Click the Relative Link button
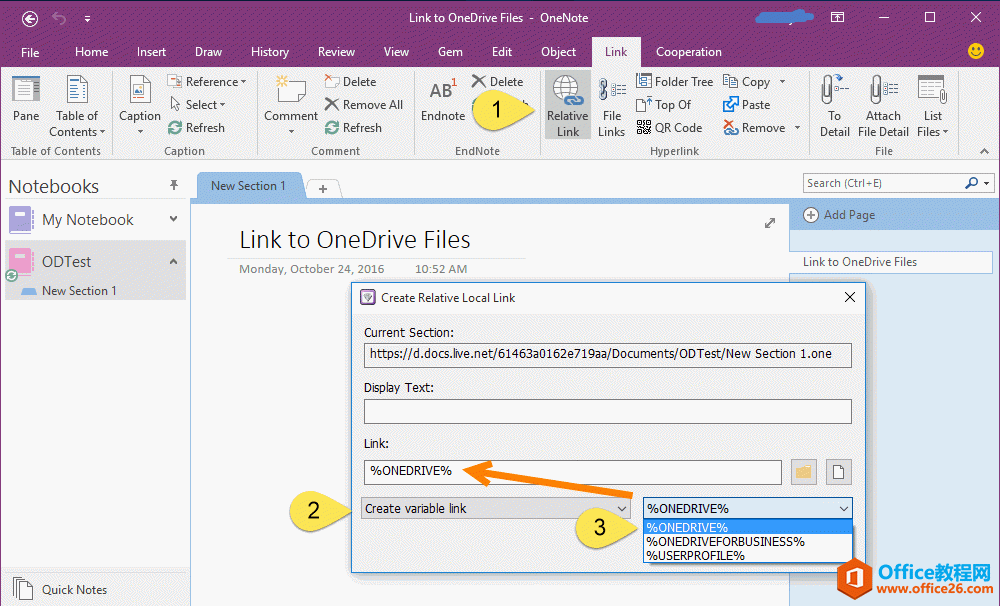The width and height of the screenshot is (1000, 606). click(x=568, y=105)
